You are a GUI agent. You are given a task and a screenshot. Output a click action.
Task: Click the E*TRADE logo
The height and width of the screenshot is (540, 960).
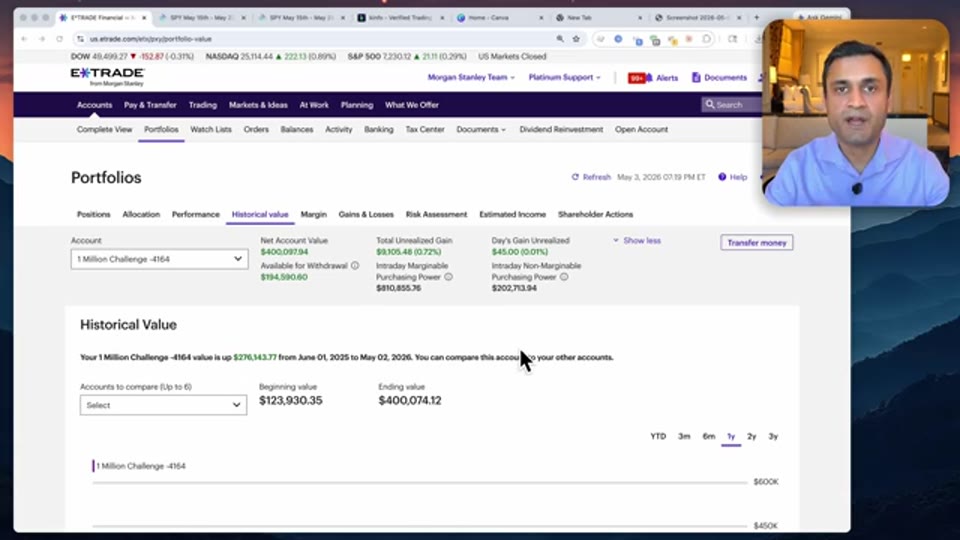coord(107,77)
